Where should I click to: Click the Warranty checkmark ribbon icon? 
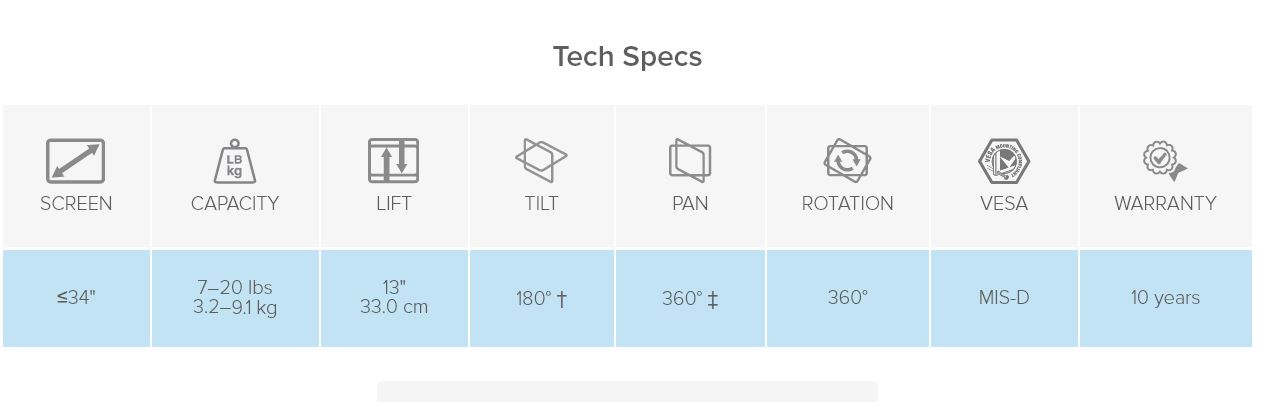coord(1164,160)
